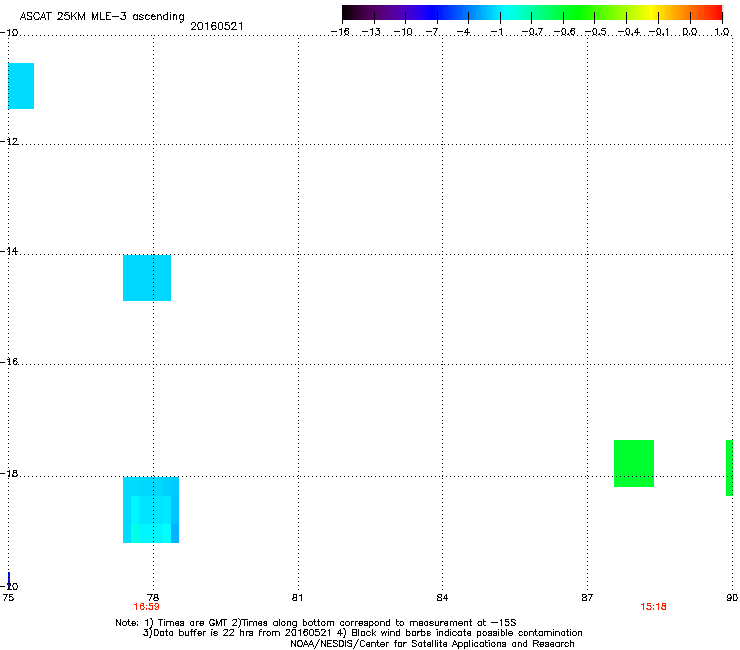Click the red time label under longitude 78
The height and width of the screenshot is (650, 740).
click(146, 607)
